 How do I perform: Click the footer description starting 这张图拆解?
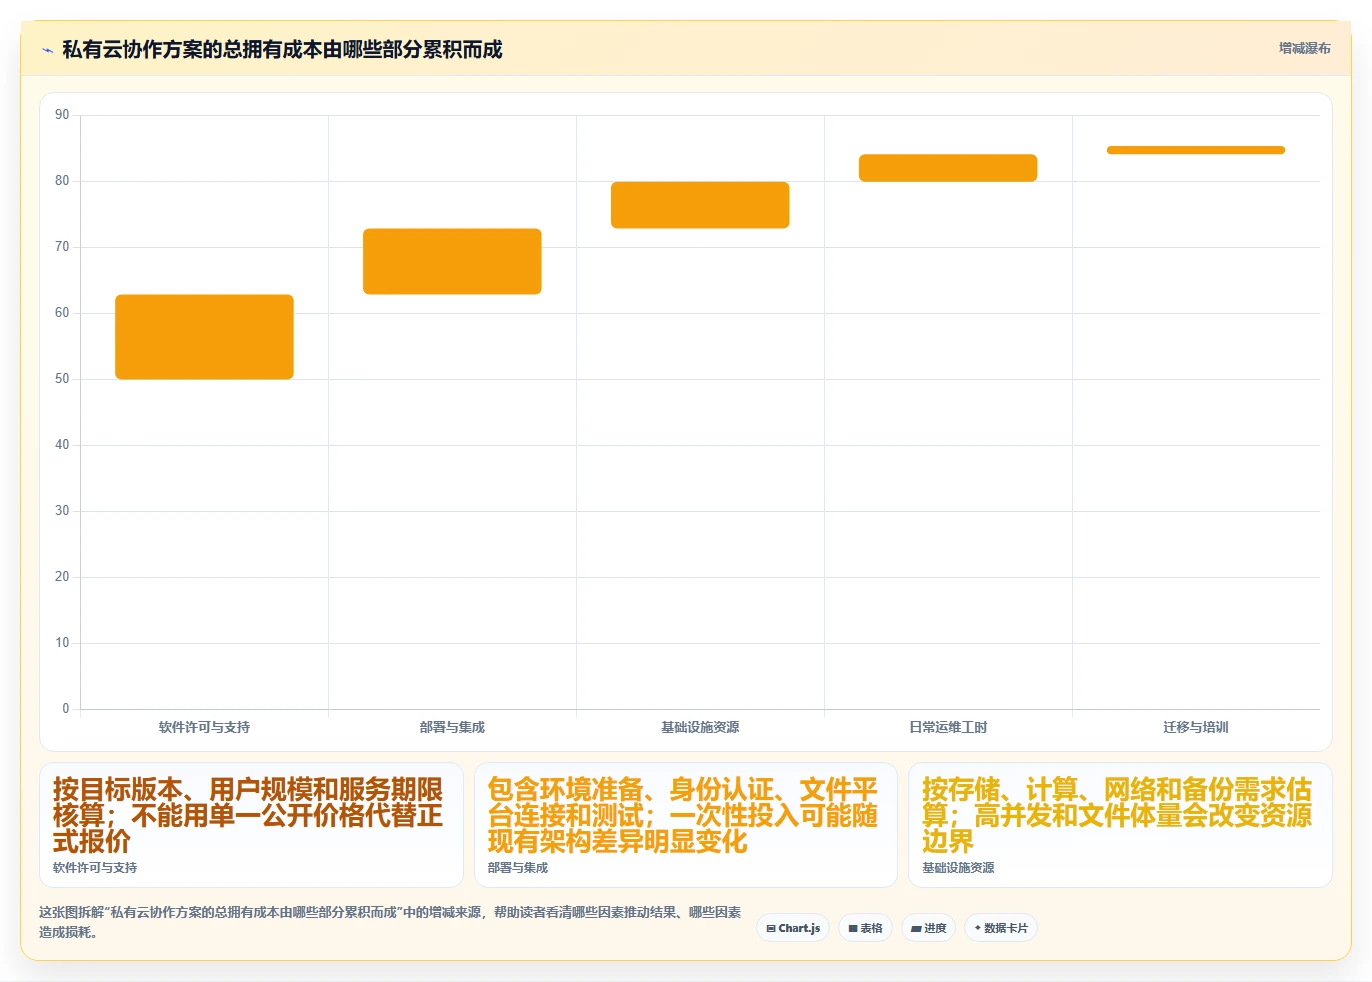pyautogui.click(x=390, y=922)
